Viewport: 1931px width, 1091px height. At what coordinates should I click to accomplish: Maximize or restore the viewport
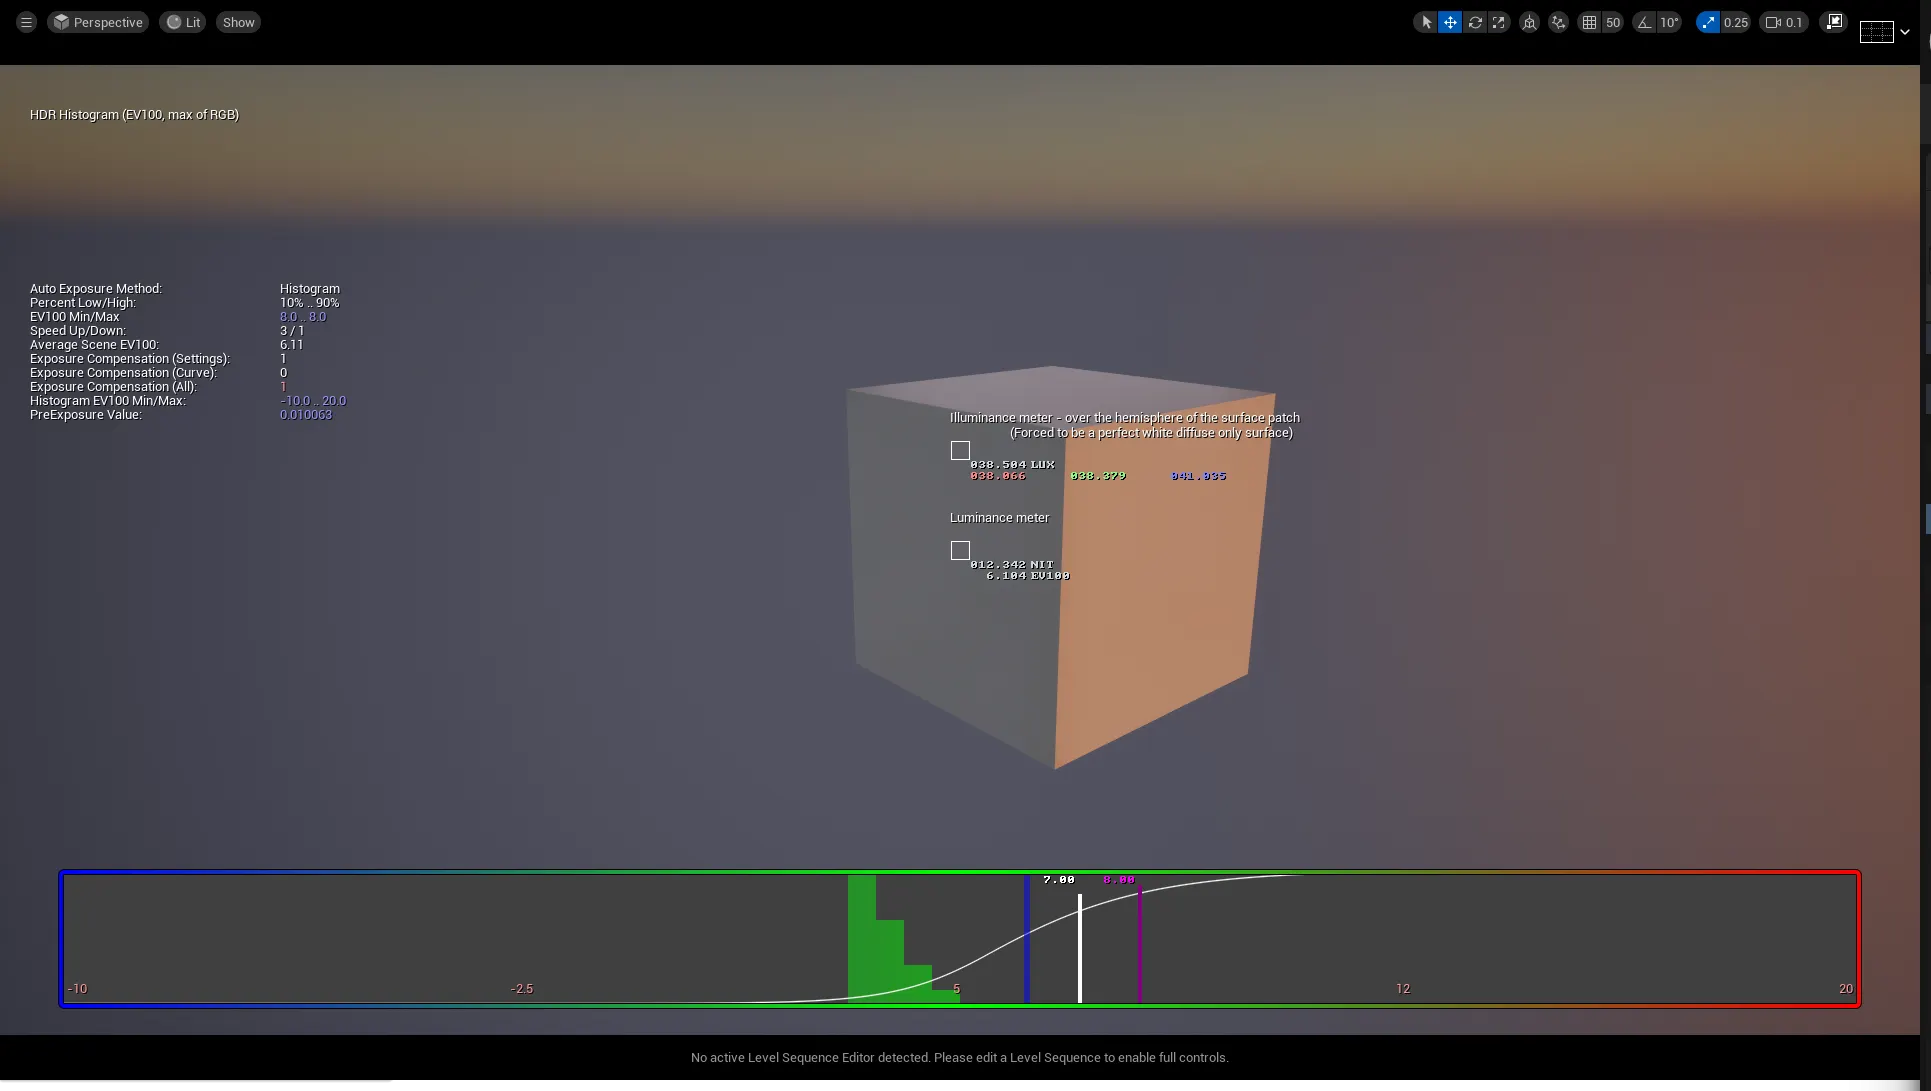1833,22
